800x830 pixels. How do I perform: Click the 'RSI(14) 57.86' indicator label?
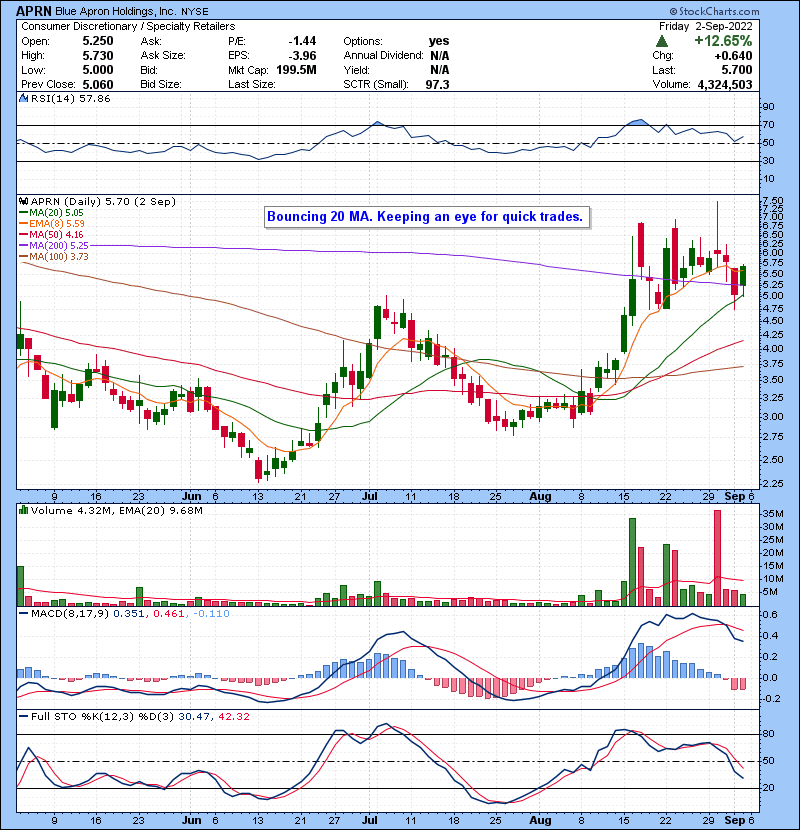(x=70, y=98)
